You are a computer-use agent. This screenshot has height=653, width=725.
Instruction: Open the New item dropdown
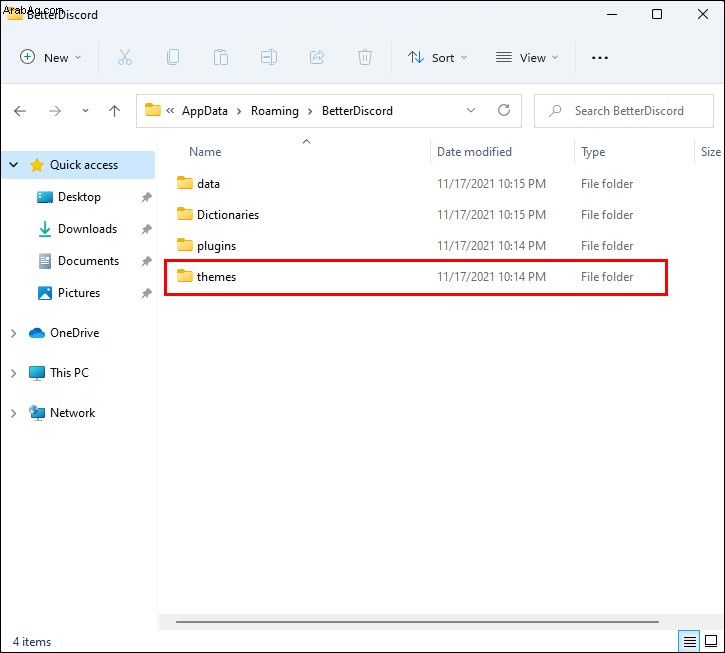(x=51, y=58)
